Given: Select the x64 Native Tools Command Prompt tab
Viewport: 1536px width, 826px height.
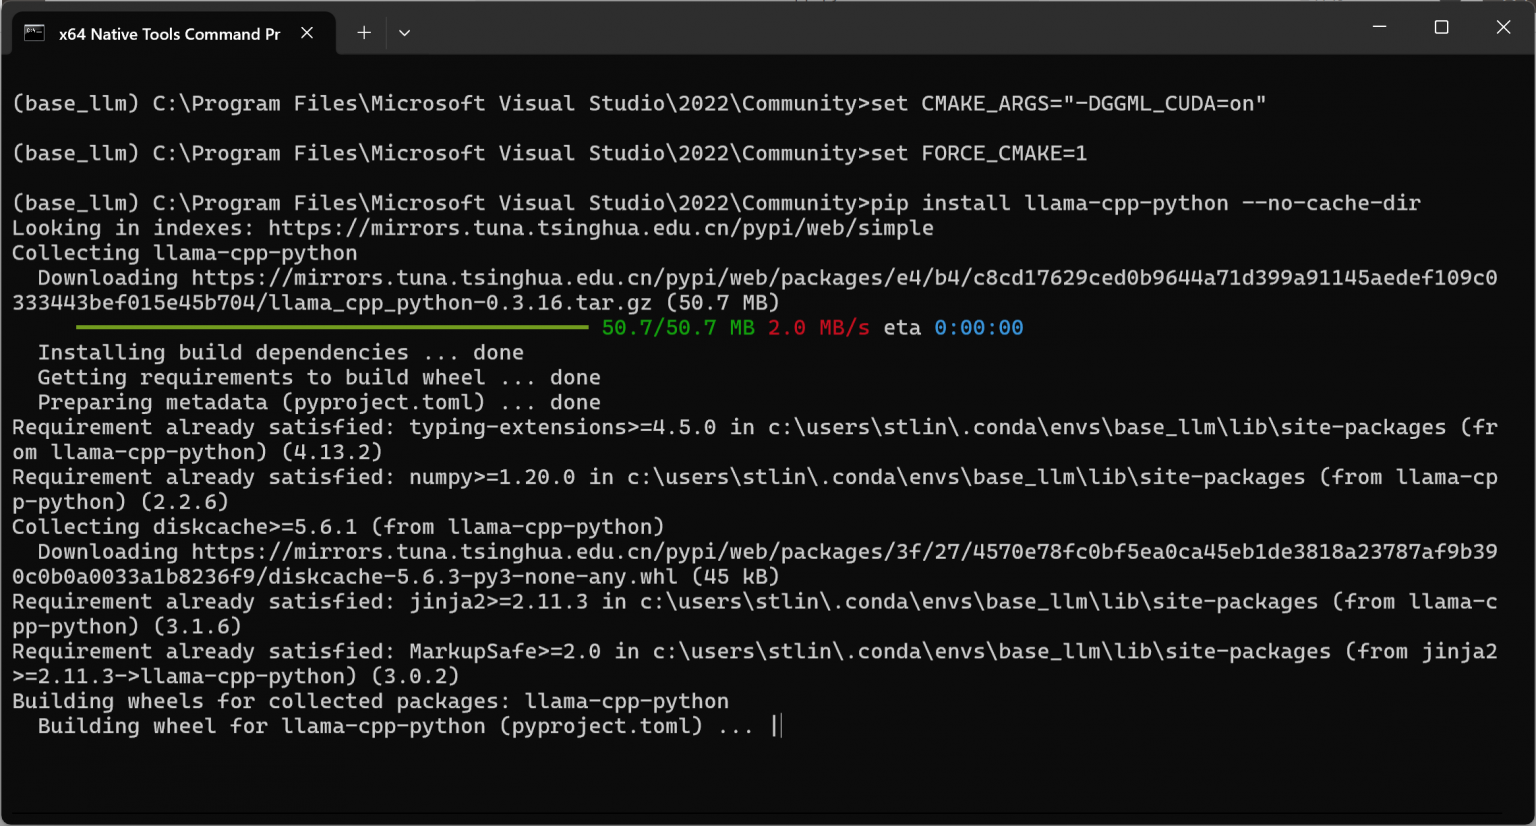Looking at the screenshot, I should click(170, 33).
